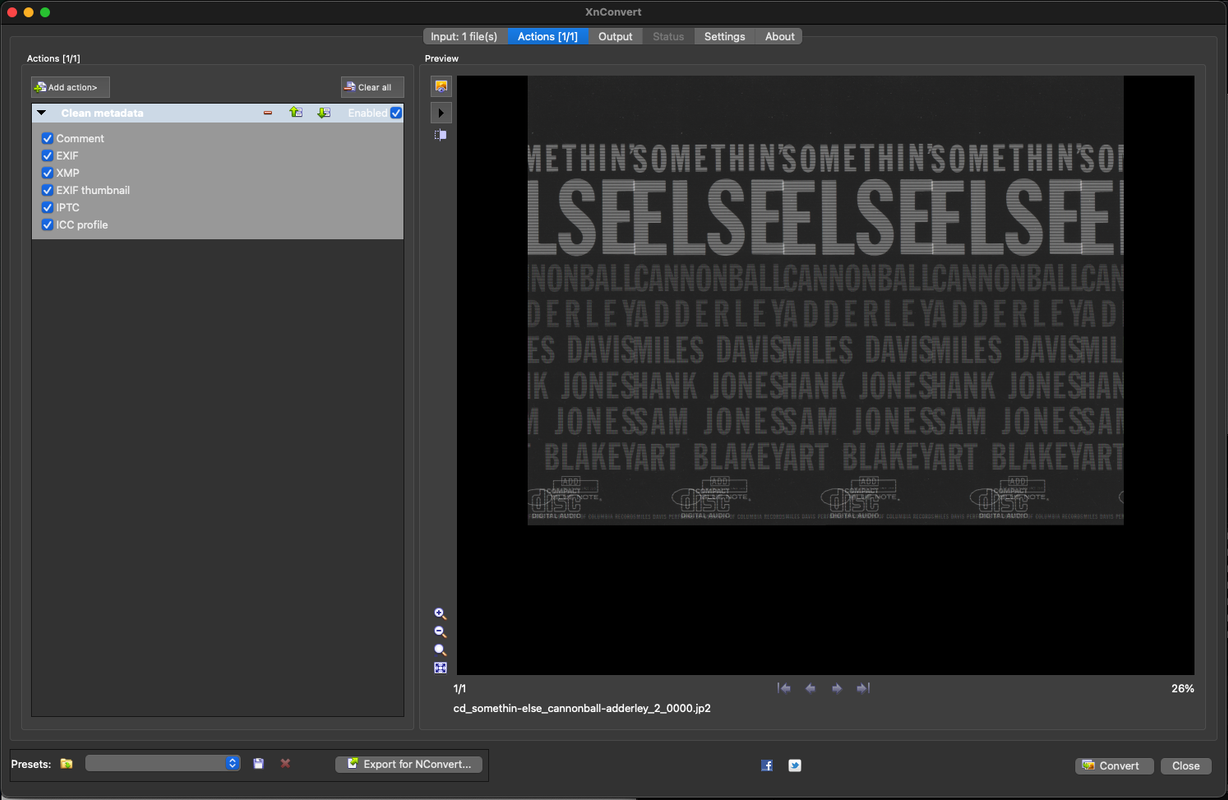Select the Actions [1/1] tab
This screenshot has height=800, width=1228.
[x=547, y=36]
